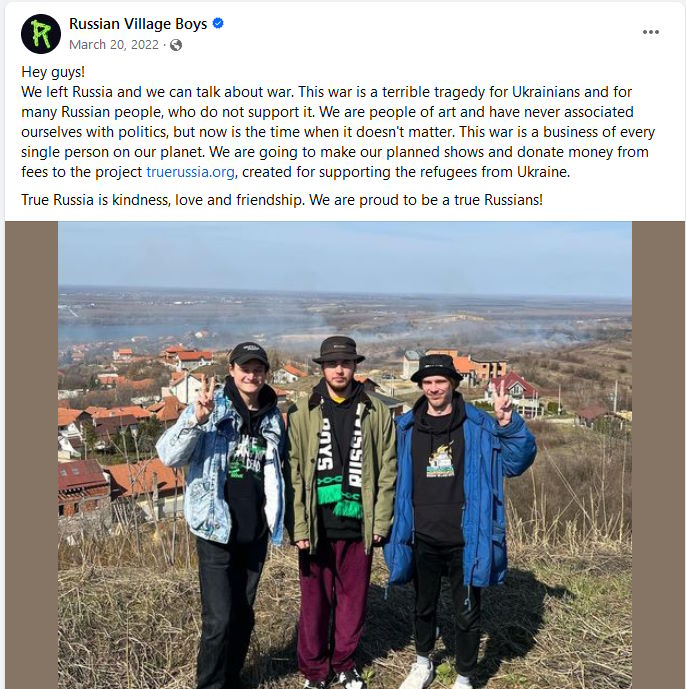Open the March 20, 2022 timestamp
The height and width of the screenshot is (689, 686).
pyautogui.click(x=114, y=45)
